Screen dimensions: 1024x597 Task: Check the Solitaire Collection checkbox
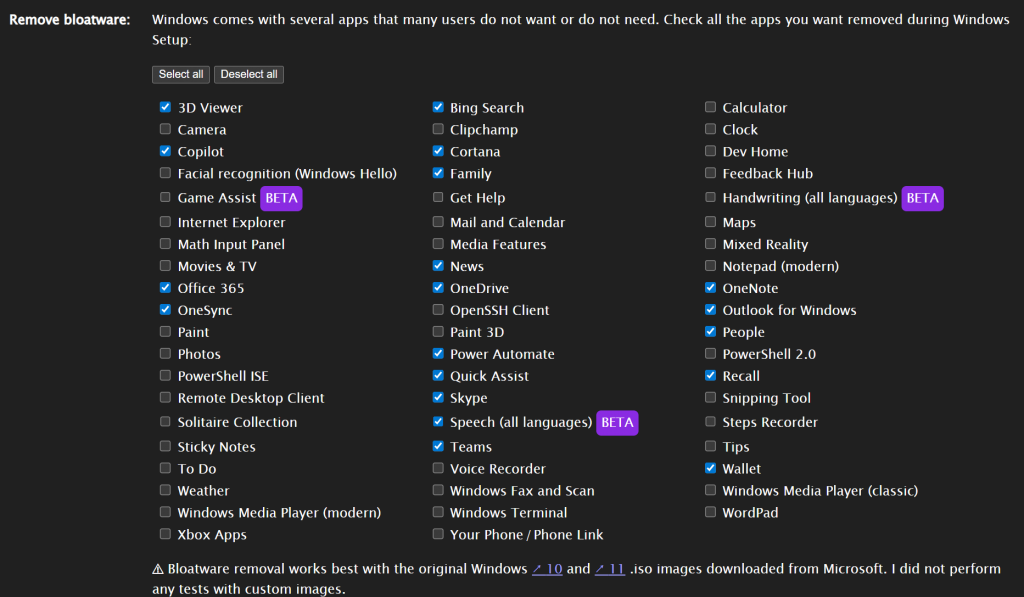(x=165, y=422)
